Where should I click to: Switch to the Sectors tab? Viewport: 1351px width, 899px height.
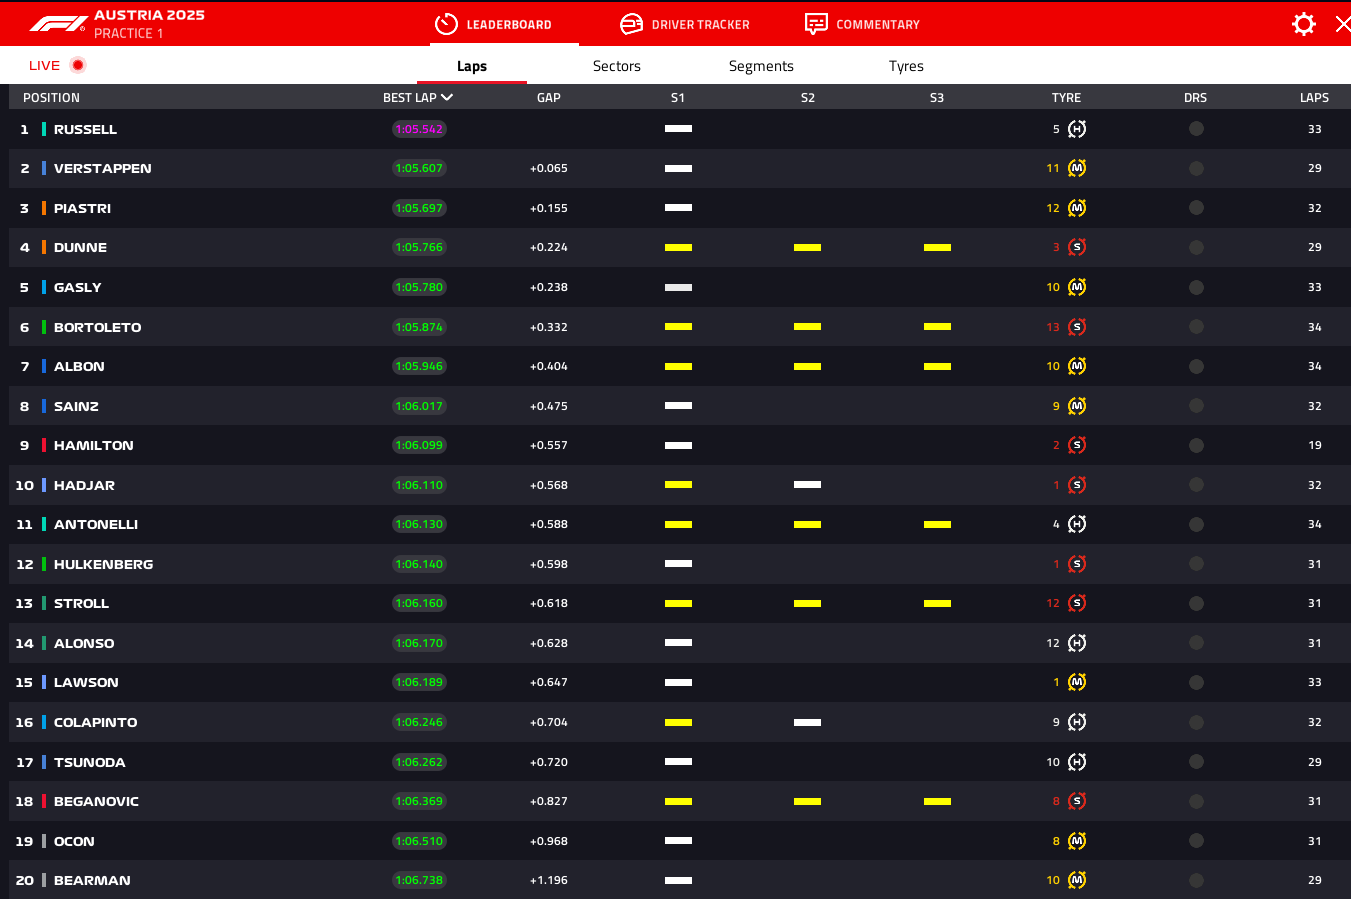point(616,66)
